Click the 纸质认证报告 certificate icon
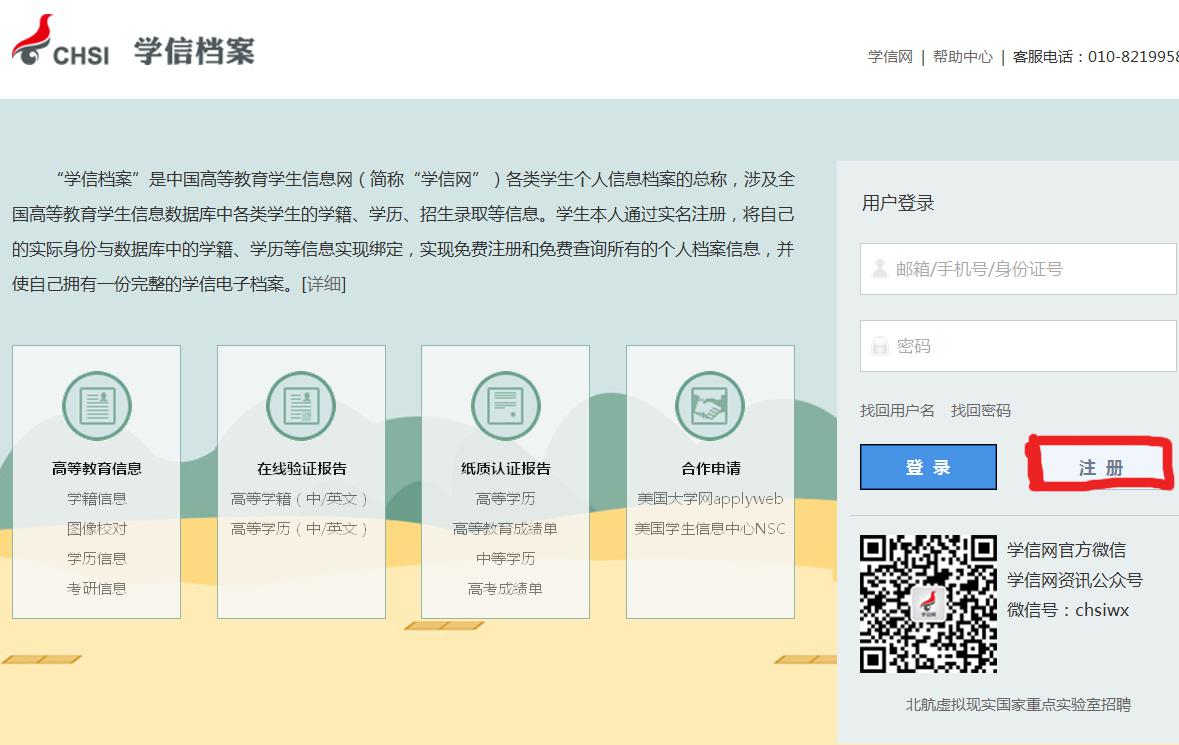This screenshot has height=745, width=1179. point(505,406)
